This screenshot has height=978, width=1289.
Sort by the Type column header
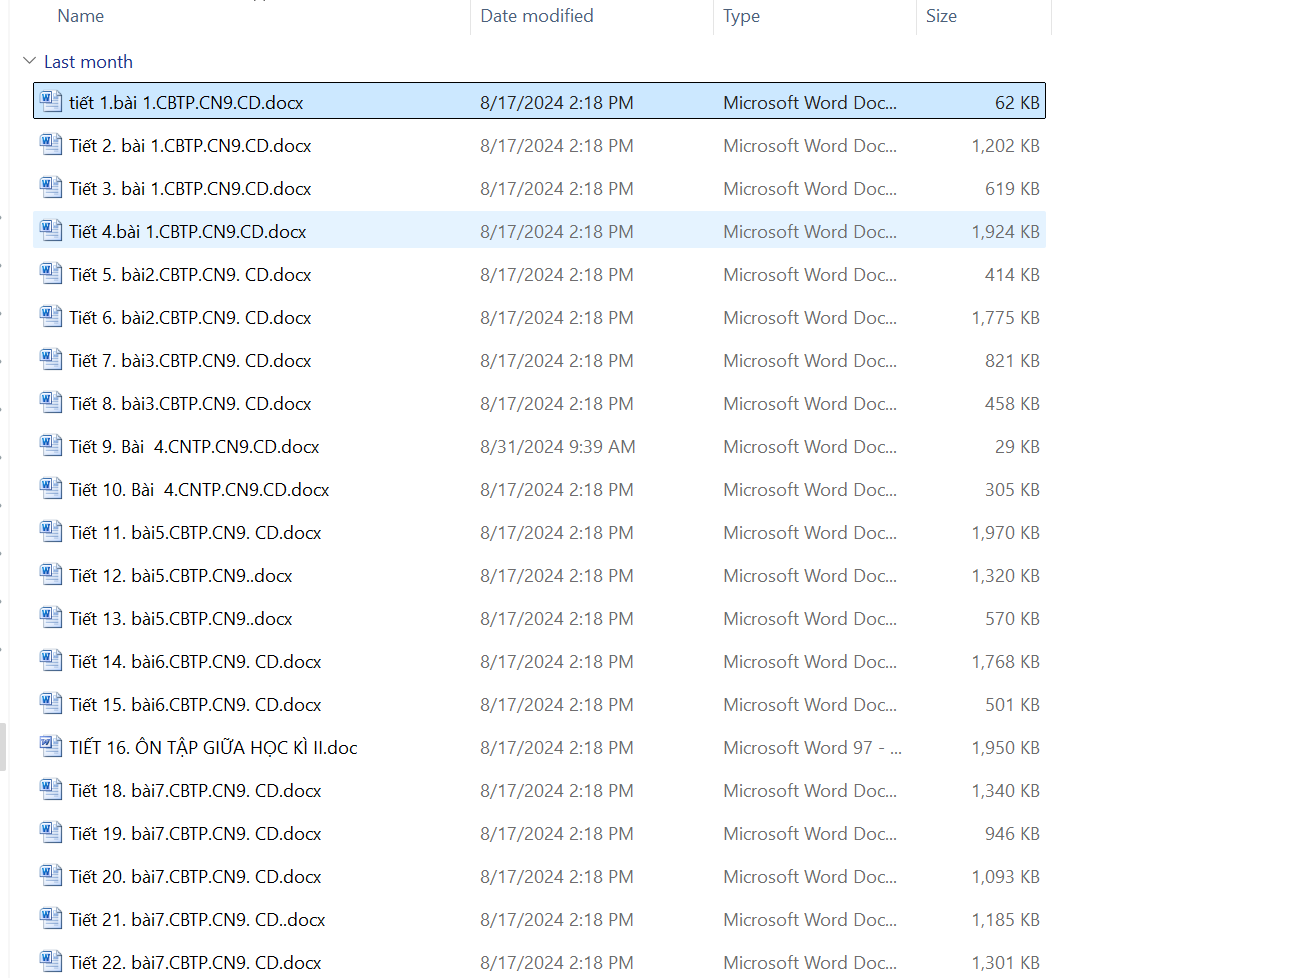pyautogui.click(x=742, y=16)
